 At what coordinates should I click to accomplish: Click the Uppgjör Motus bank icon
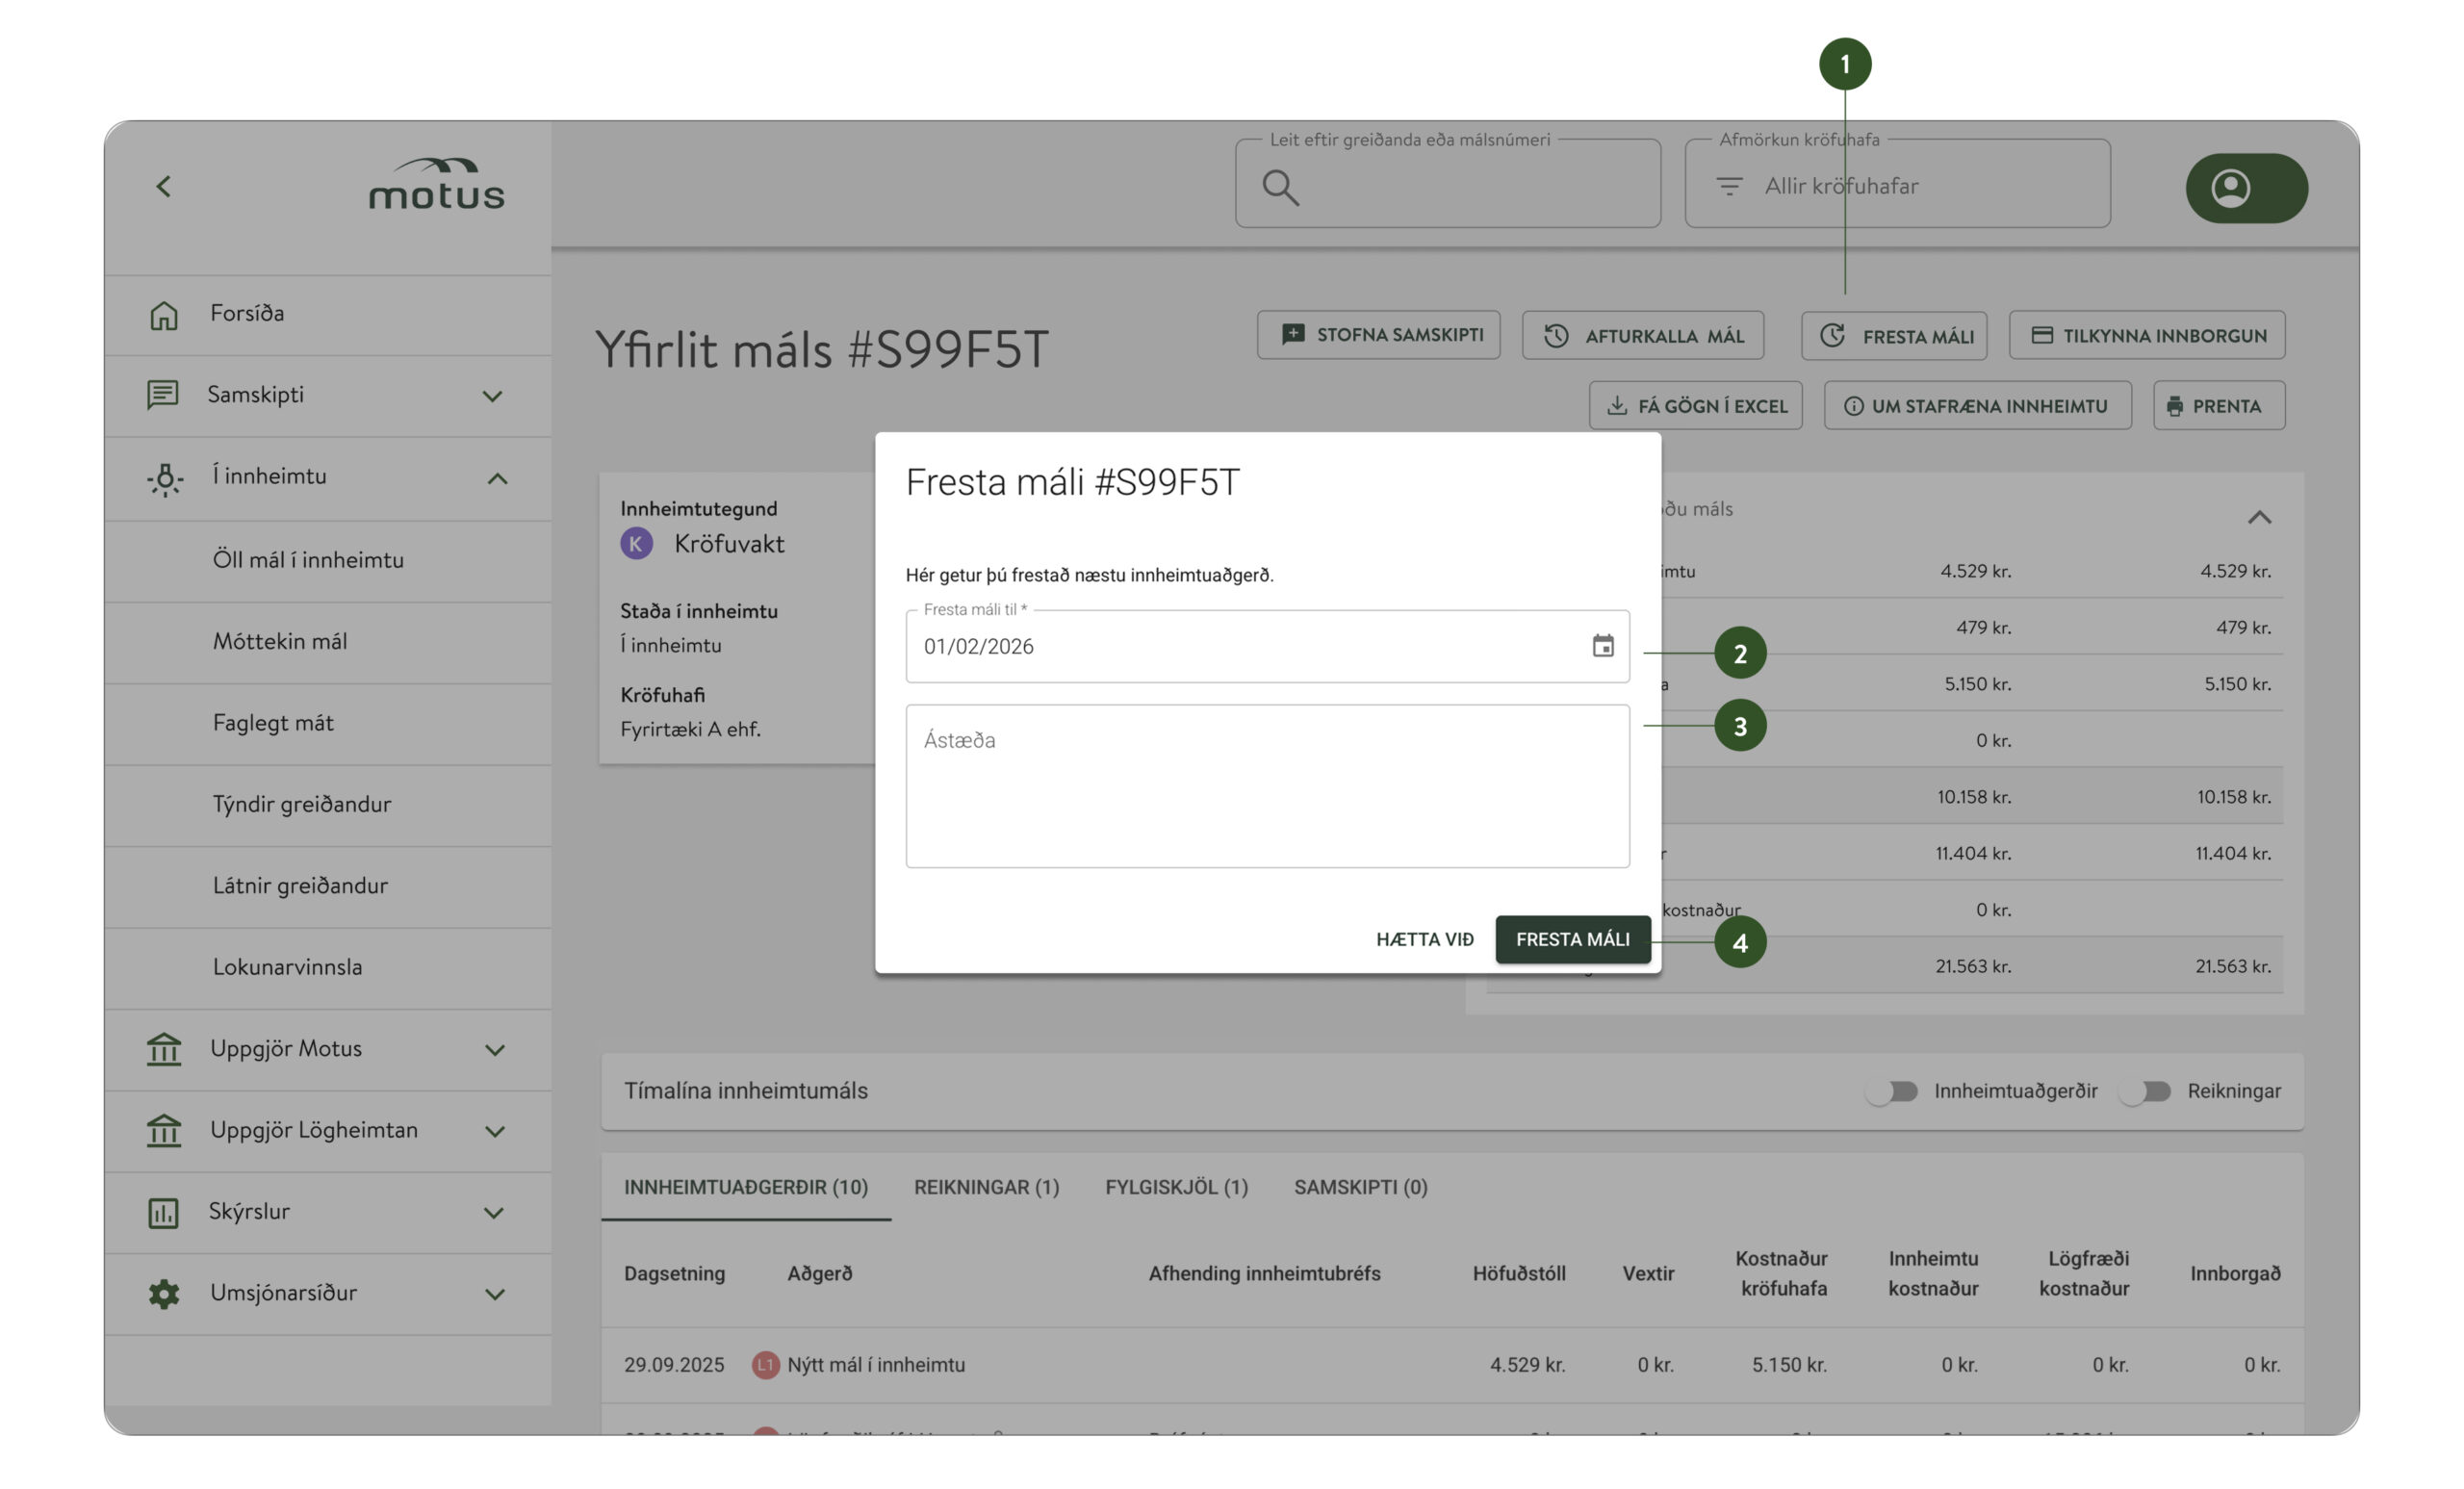point(164,1049)
